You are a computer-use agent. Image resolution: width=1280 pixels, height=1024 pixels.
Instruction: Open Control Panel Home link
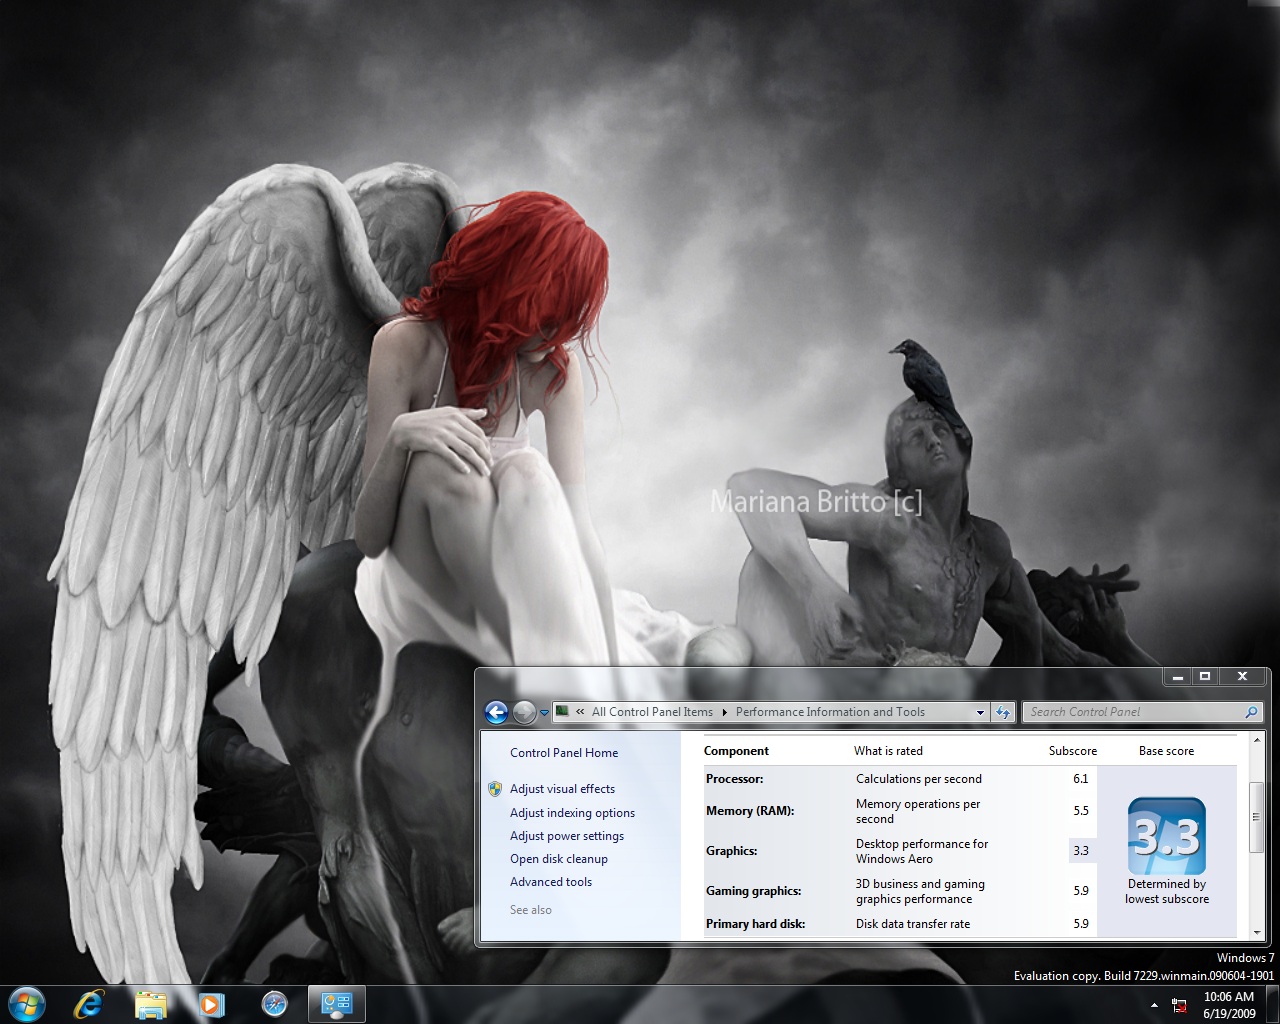pyautogui.click(x=564, y=753)
